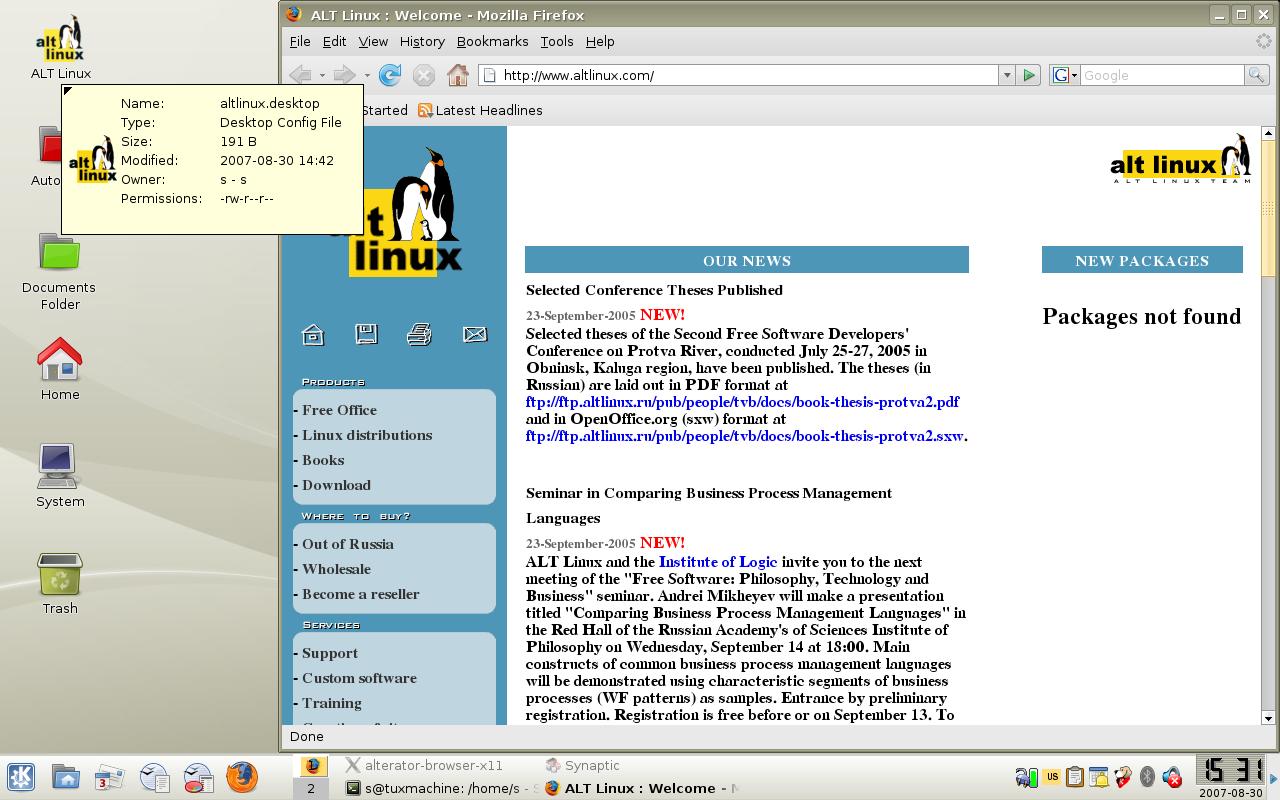Viewport: 1280px width, 800px height.
Task: Open the book-thesis-protva2.pdf link
Action: [x=742, y=402]
